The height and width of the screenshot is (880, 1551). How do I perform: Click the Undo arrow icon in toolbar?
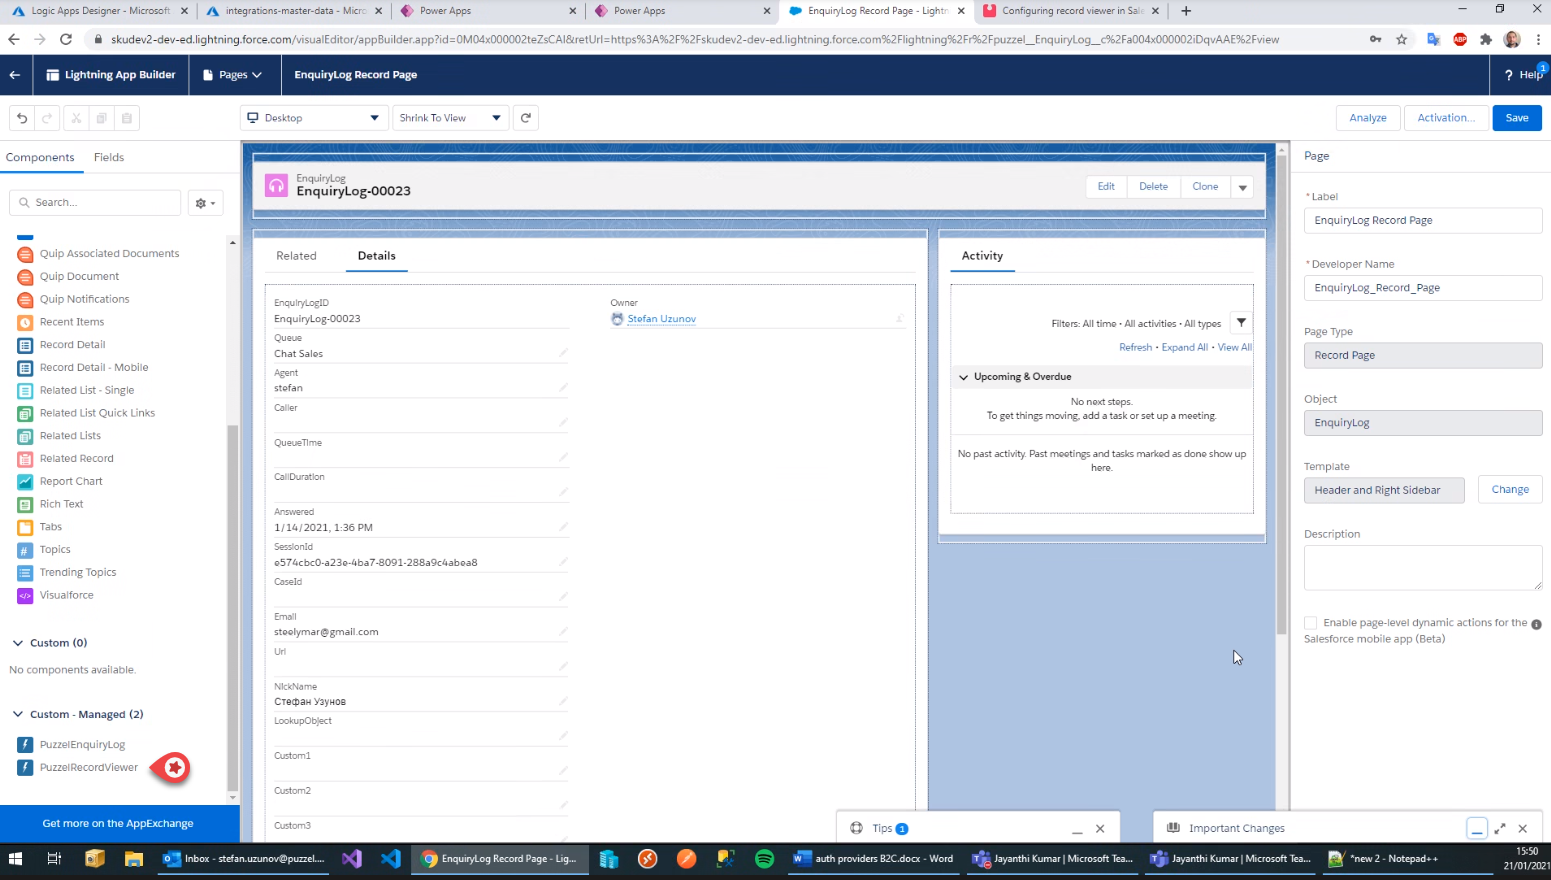[22, 118]
